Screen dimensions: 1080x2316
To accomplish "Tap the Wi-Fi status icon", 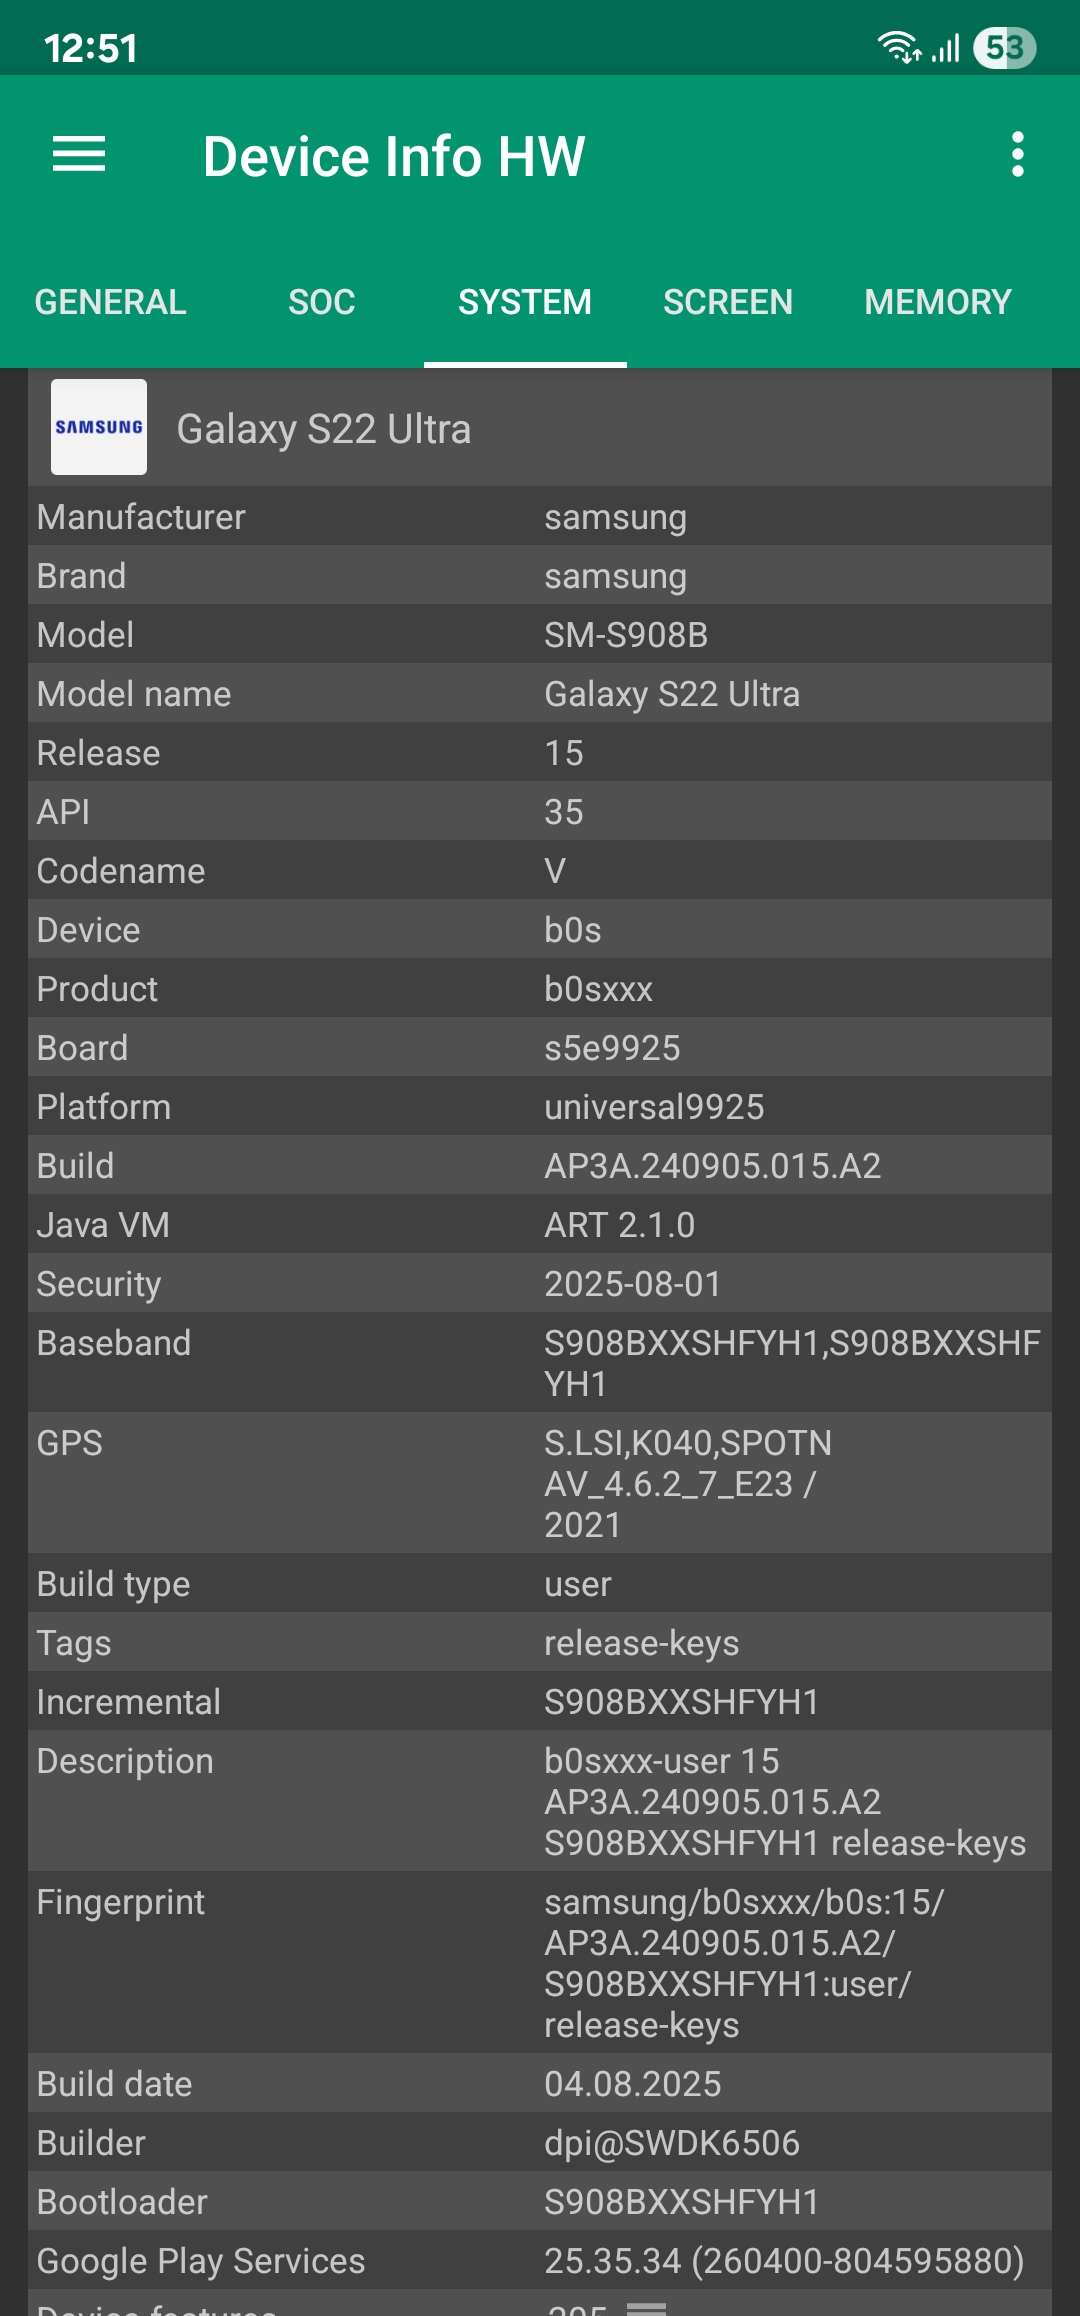I will point(898,47).
